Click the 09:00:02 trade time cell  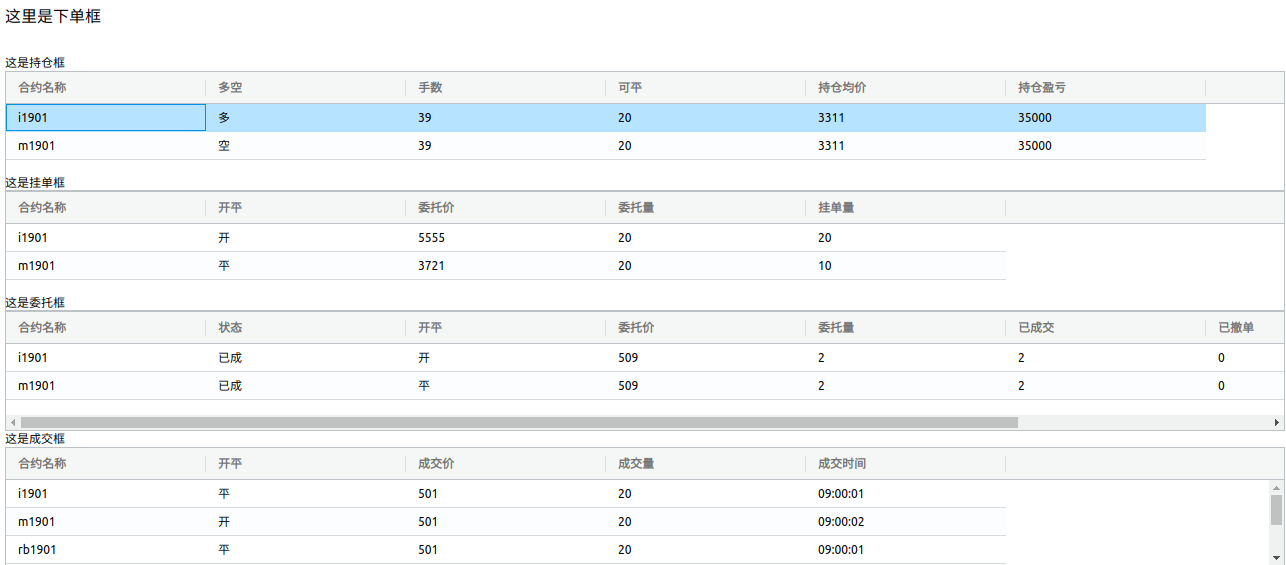906,522
